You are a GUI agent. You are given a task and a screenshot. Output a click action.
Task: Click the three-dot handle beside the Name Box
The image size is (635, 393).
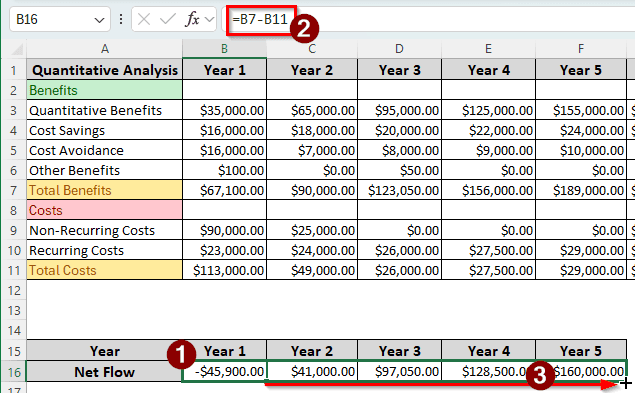coord(121,19)
